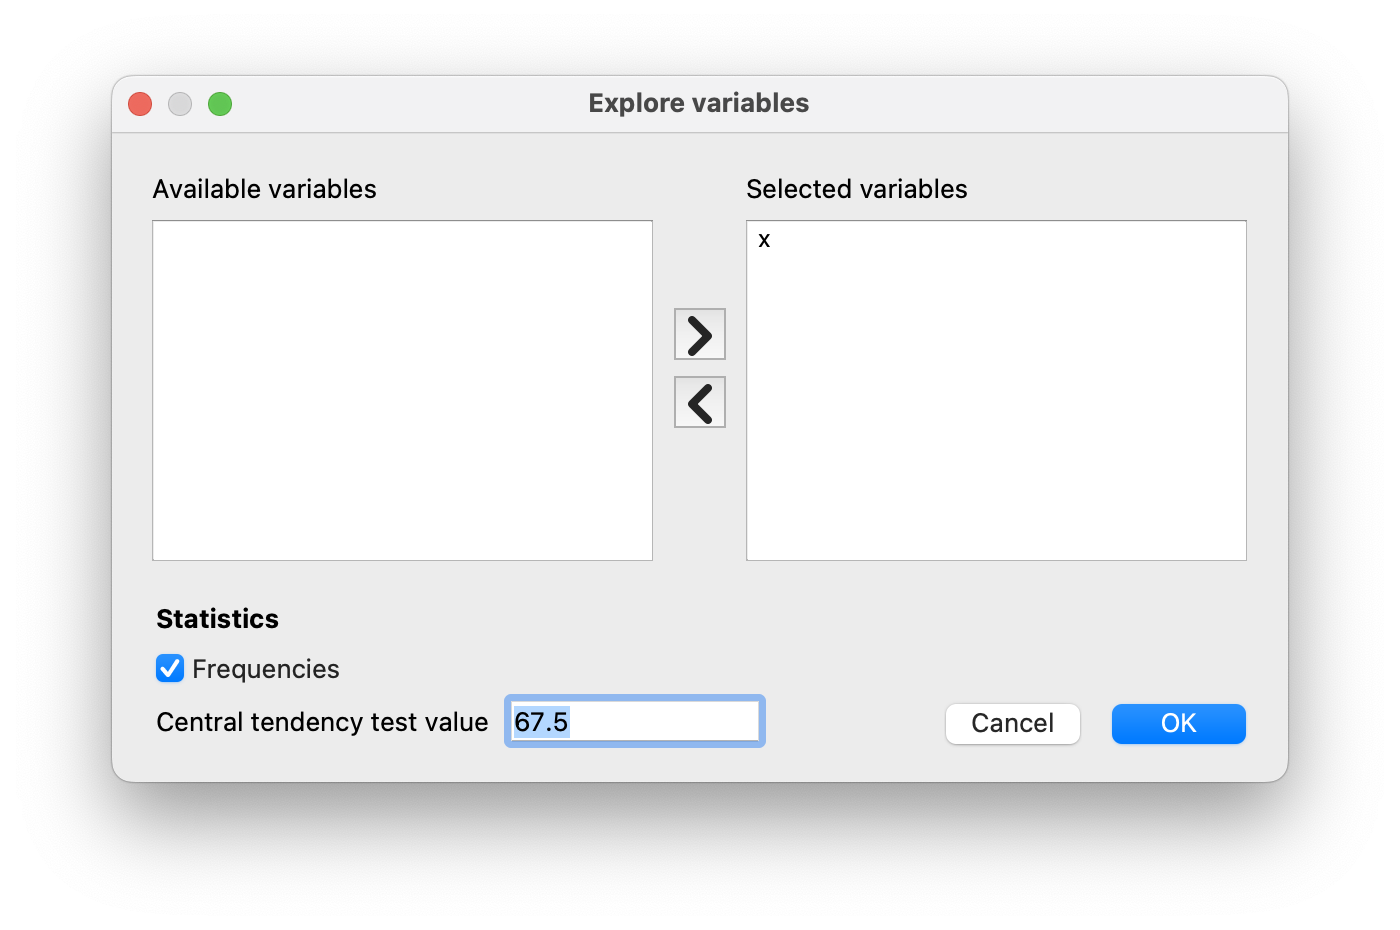The width and height of the screenshot is (1400, 930).
Task: Minimize the dialog with the gray button
Action: point(180,104)
